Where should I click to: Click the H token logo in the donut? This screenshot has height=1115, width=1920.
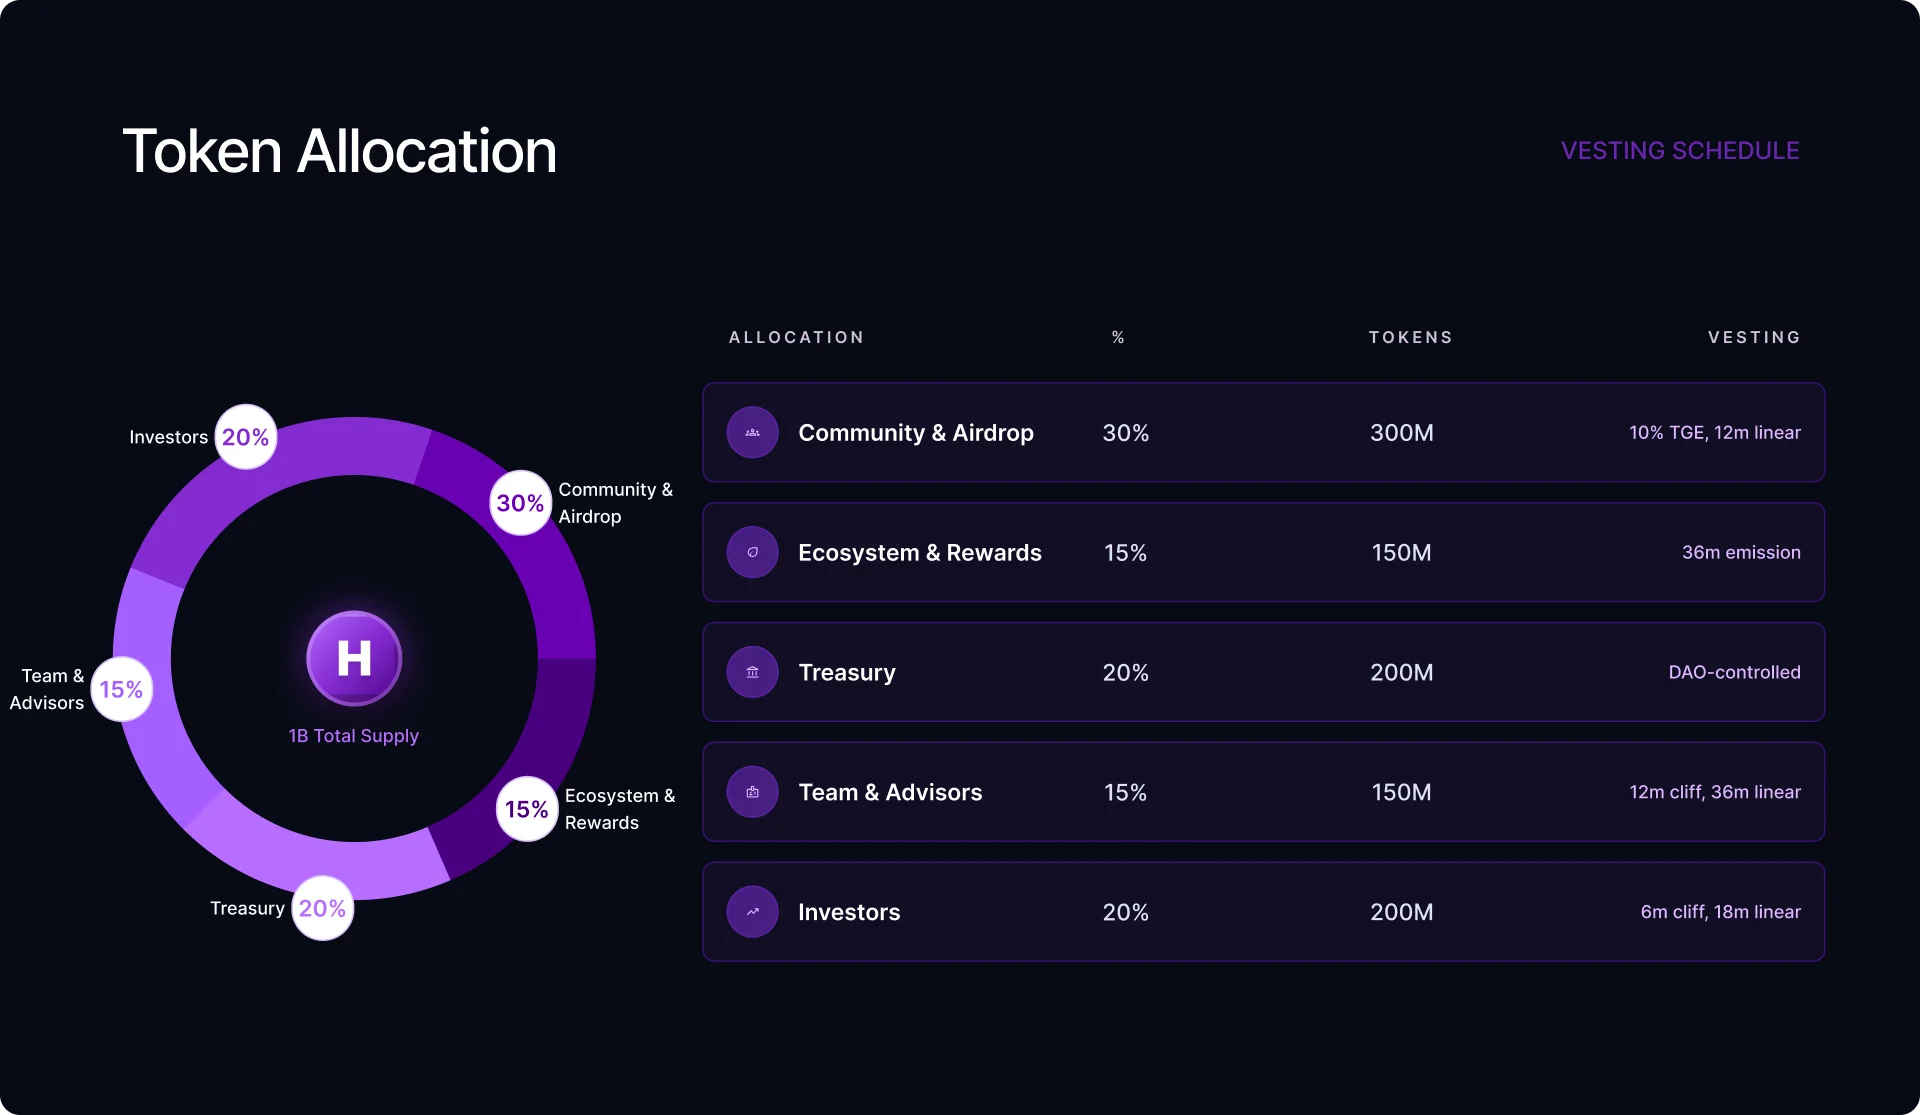coord(354,658)
